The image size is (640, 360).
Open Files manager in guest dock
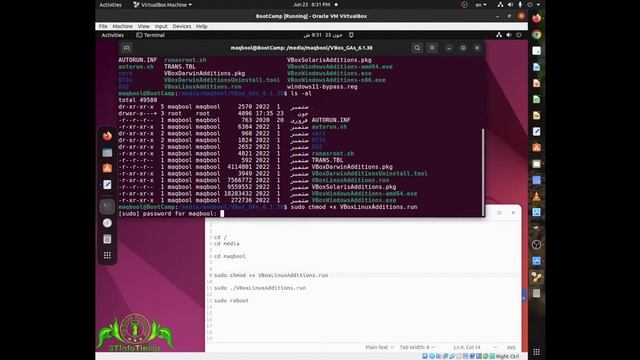coord(107,152)
